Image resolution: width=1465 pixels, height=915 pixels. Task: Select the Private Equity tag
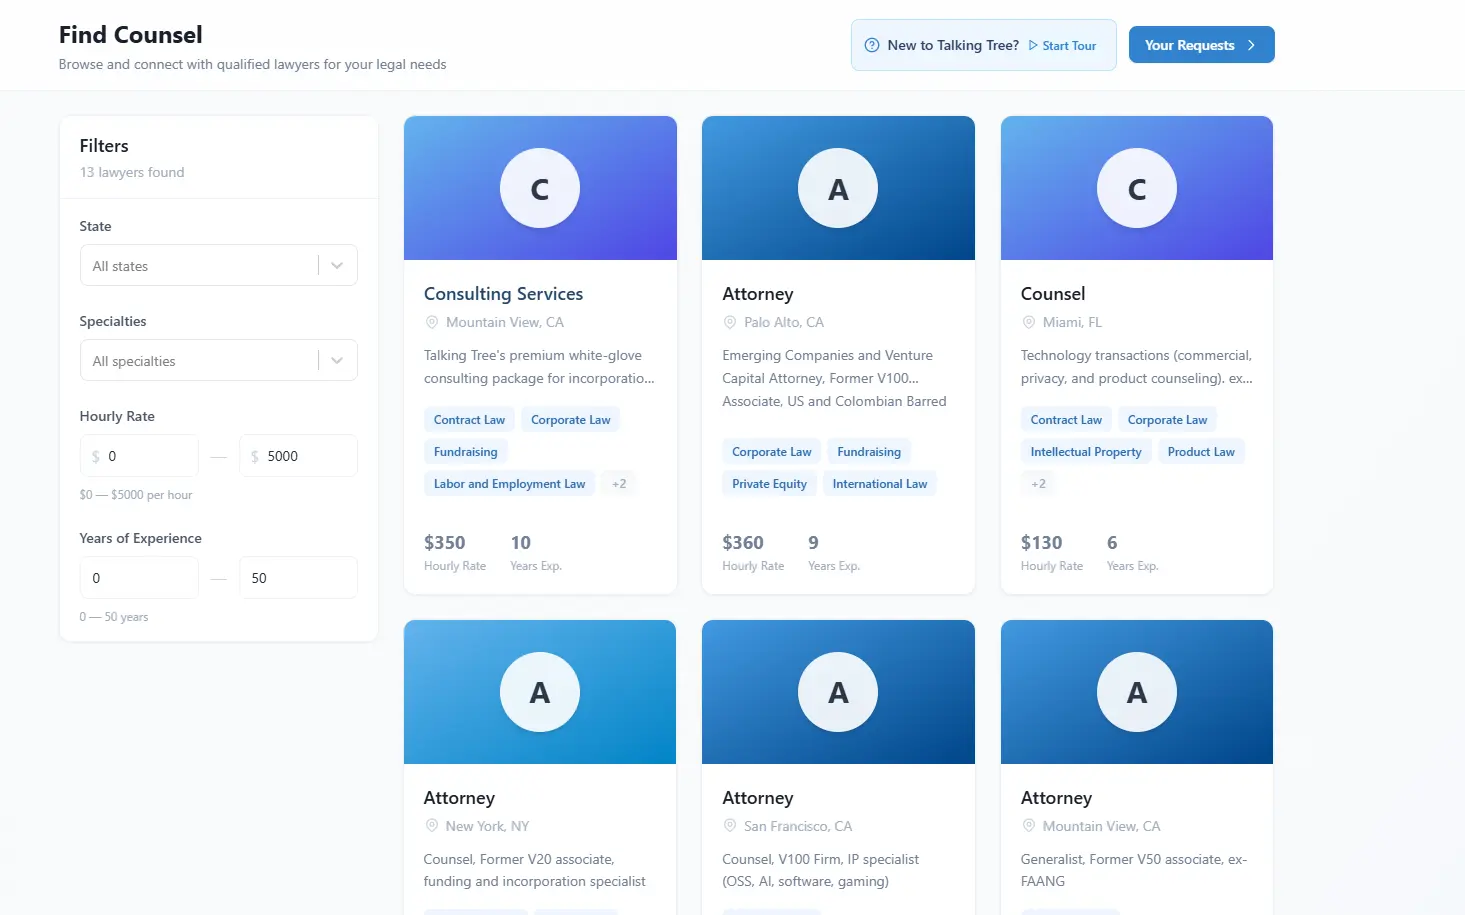click(769, 484)
